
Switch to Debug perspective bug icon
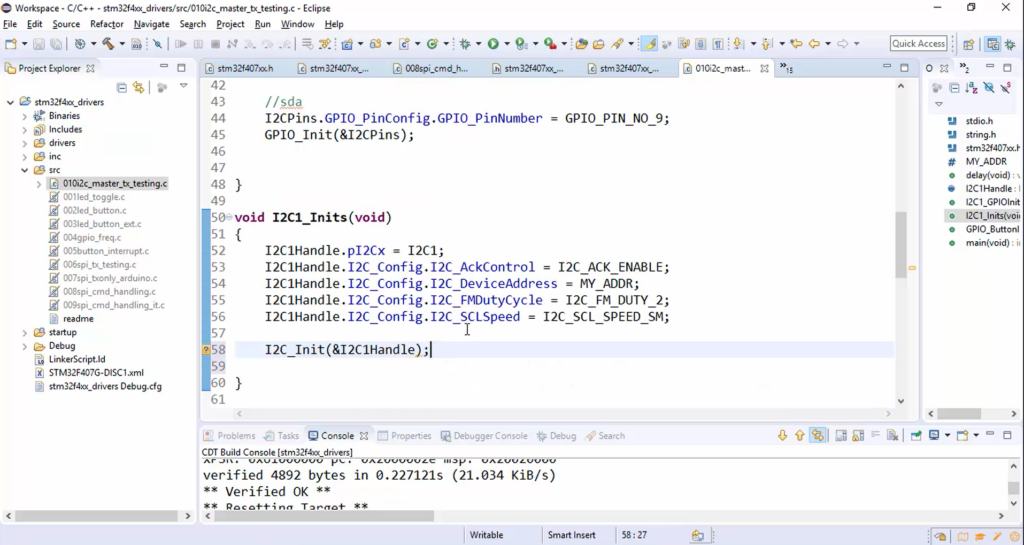coord(1010,44)
